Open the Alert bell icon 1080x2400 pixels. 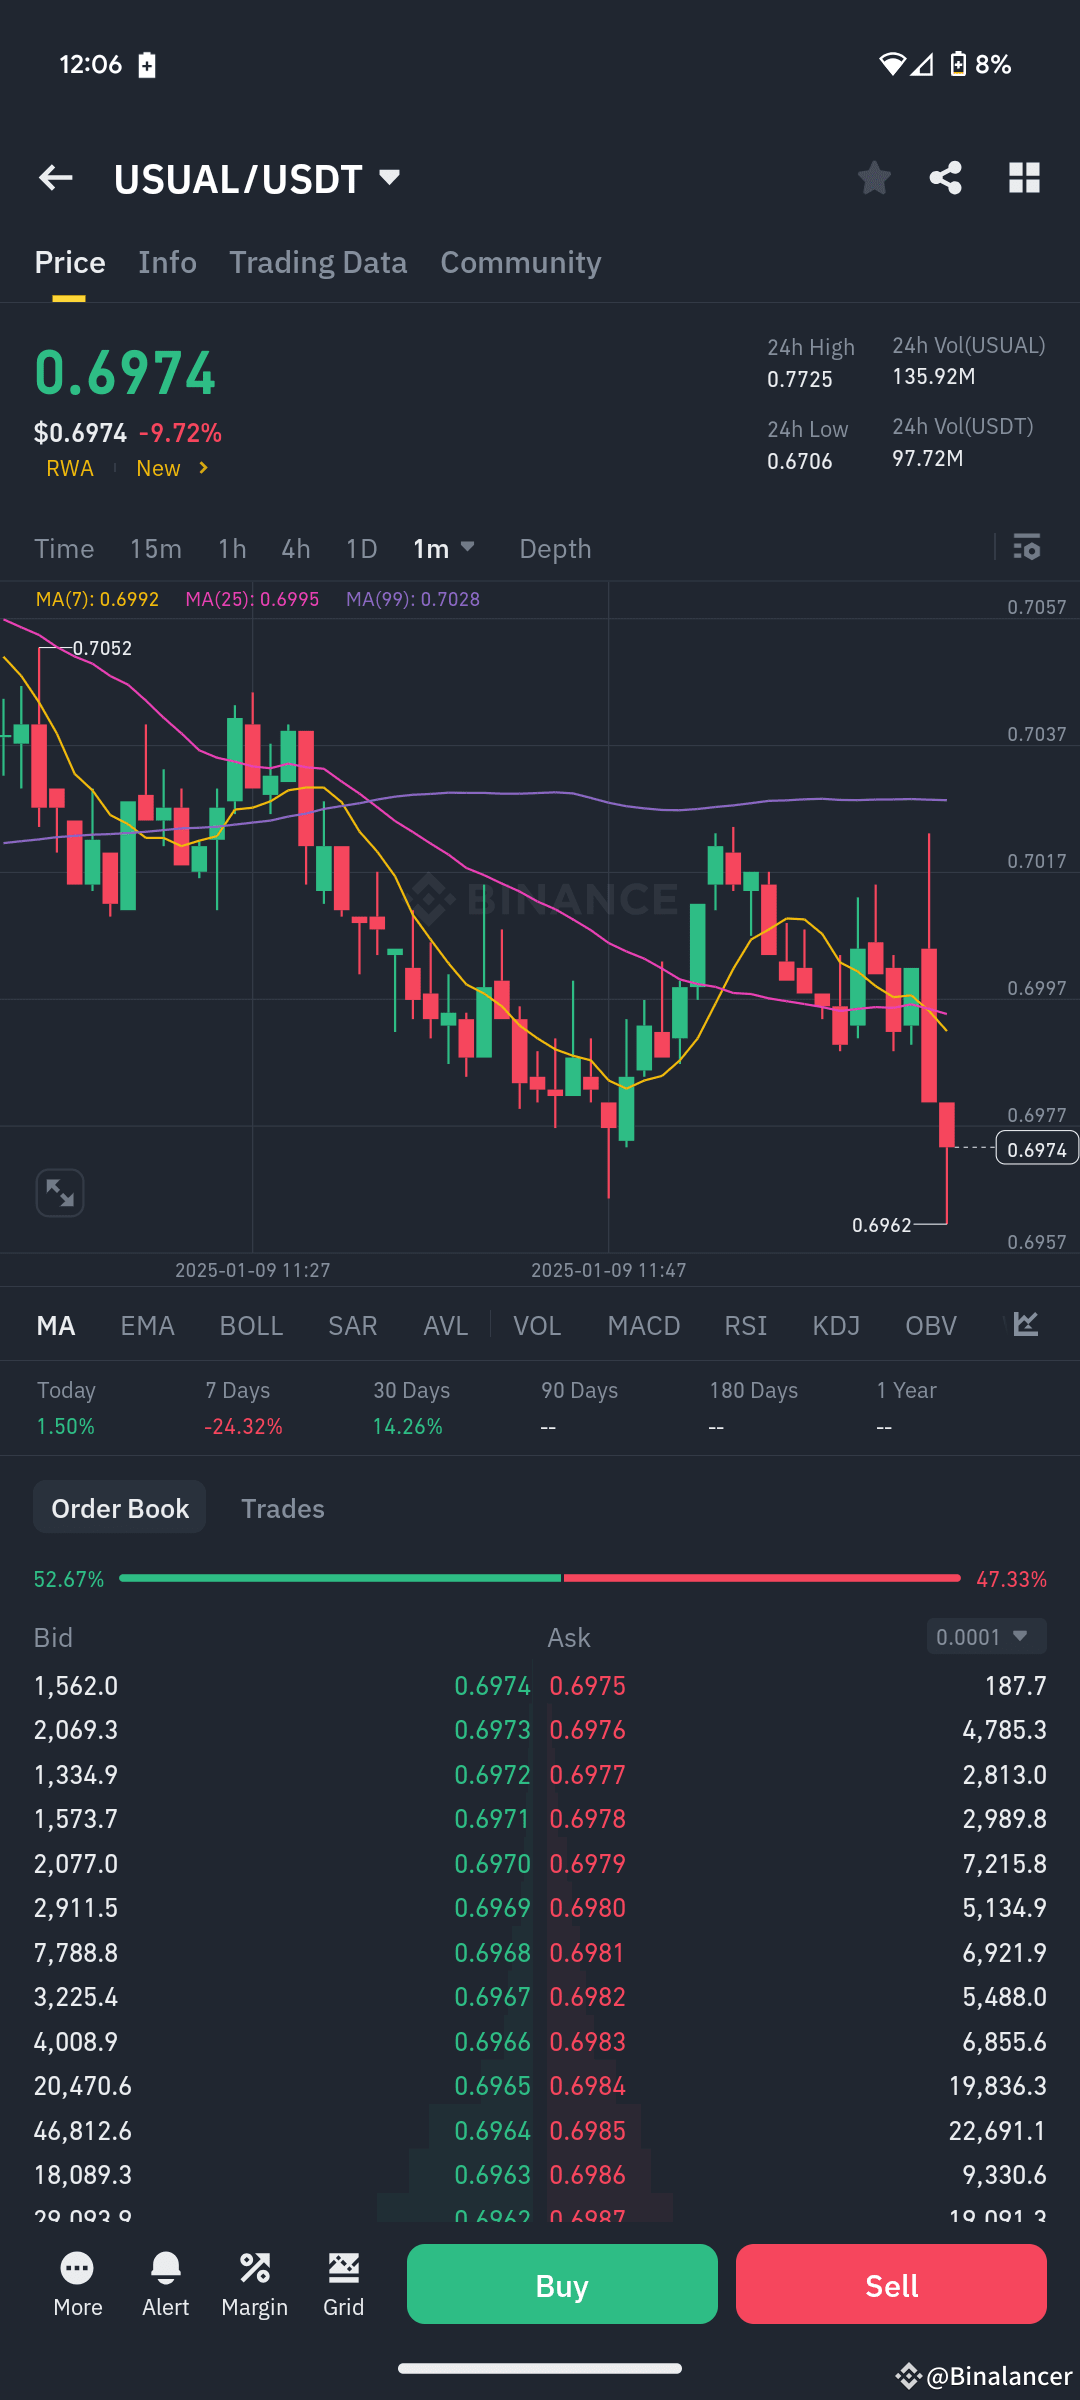pos(165,2284)
